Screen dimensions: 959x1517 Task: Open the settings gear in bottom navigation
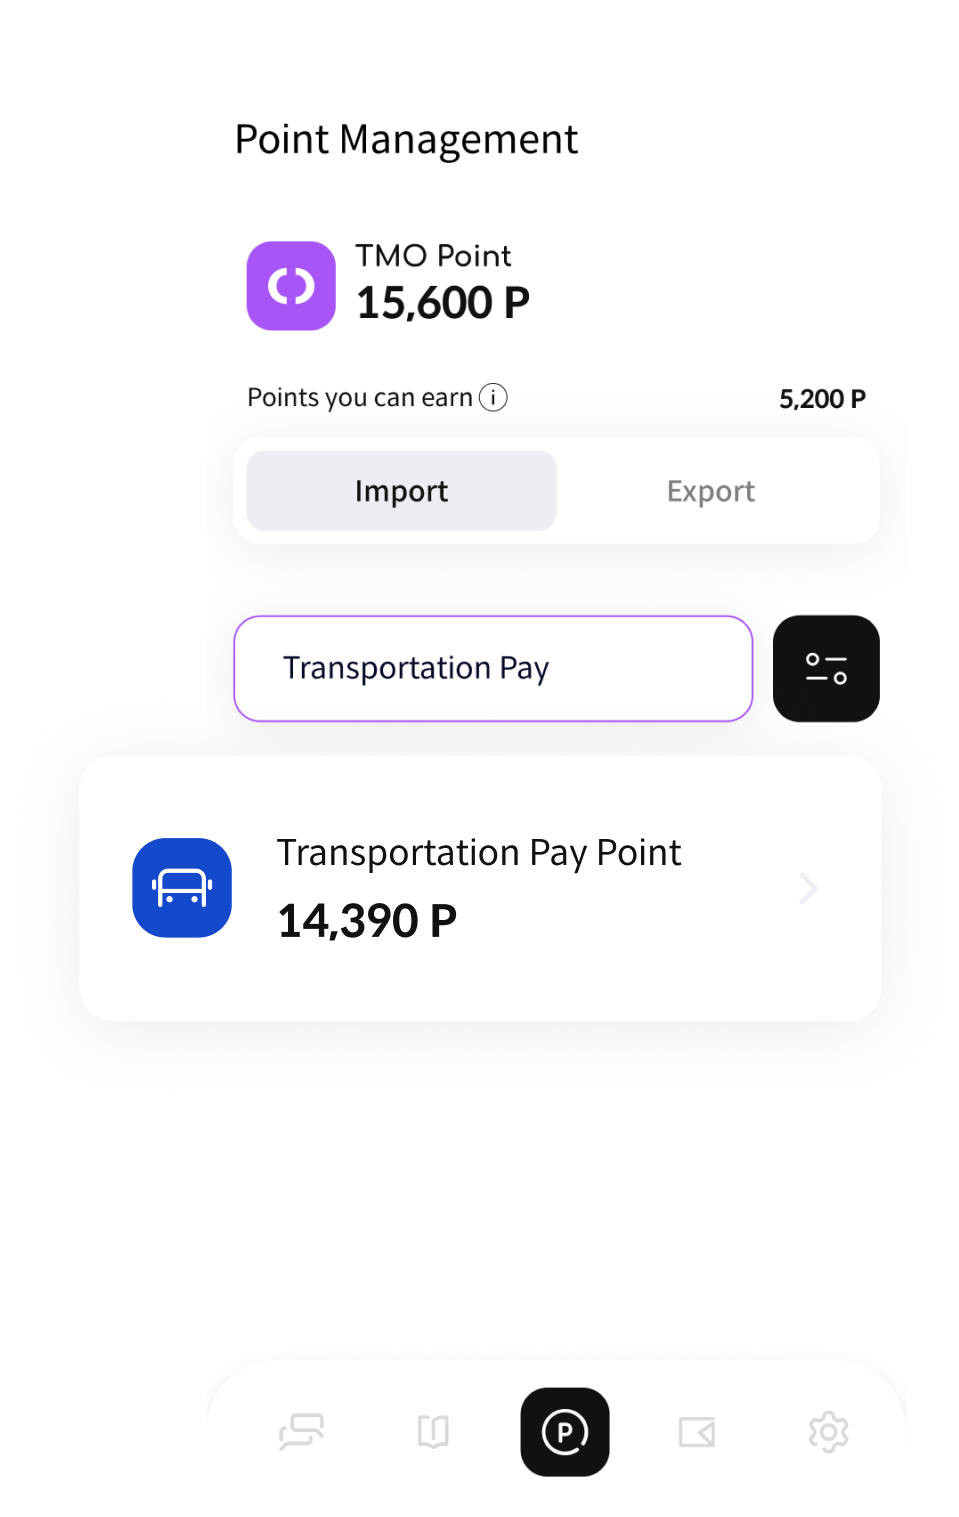click(828, 1432)
